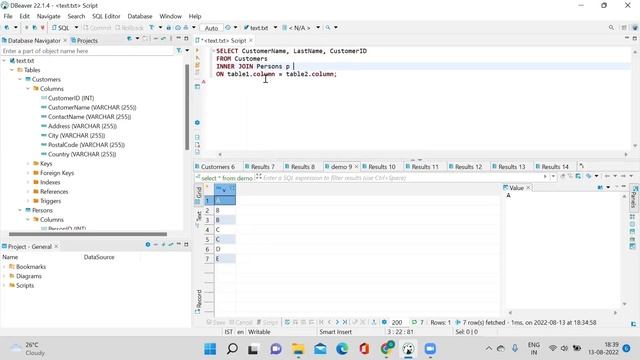The image size is (640, 360).
Task: Go to next result row arrow
Action: coord(337,322)
